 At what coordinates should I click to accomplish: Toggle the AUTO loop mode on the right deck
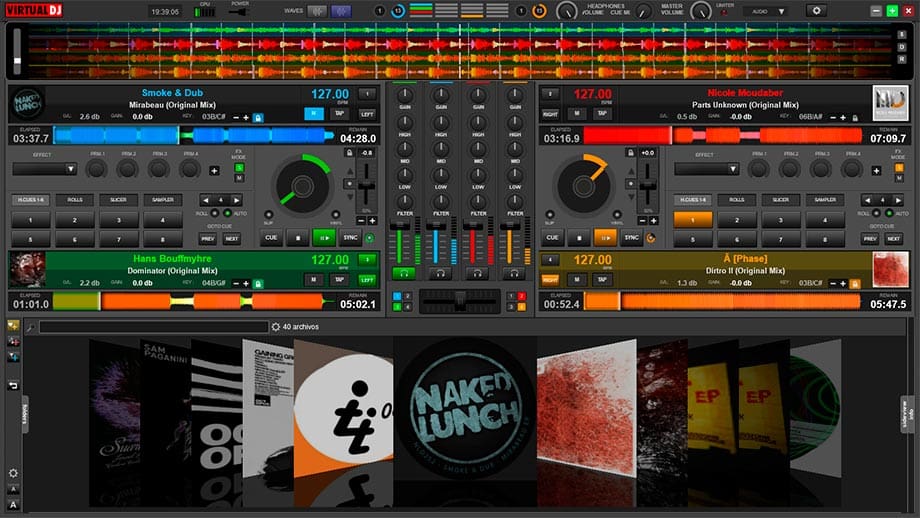point(889,214)
